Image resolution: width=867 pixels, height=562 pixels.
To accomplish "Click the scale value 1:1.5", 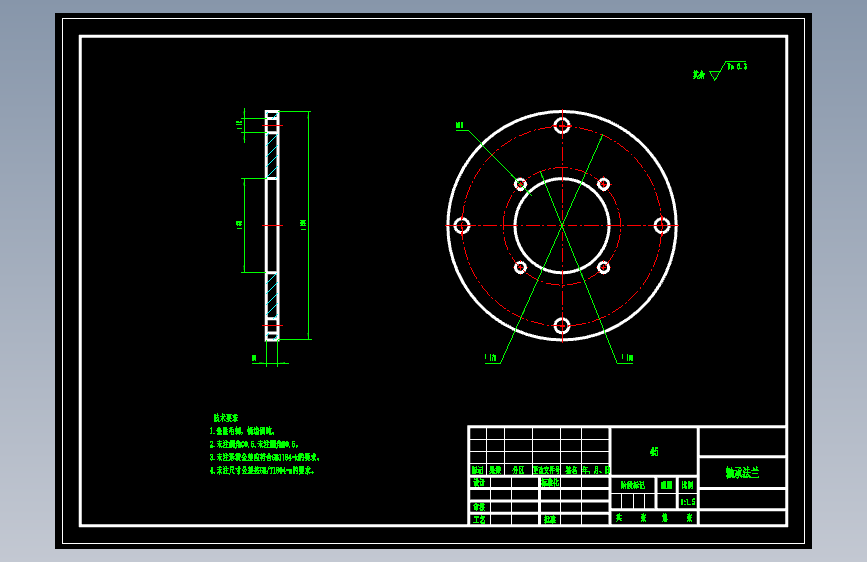I will (x=687, y=502).
